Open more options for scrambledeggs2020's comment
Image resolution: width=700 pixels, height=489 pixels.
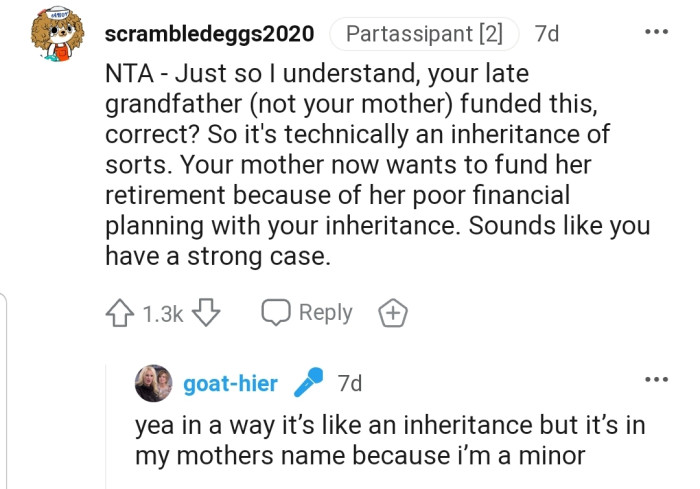click(x=656, y=32)
